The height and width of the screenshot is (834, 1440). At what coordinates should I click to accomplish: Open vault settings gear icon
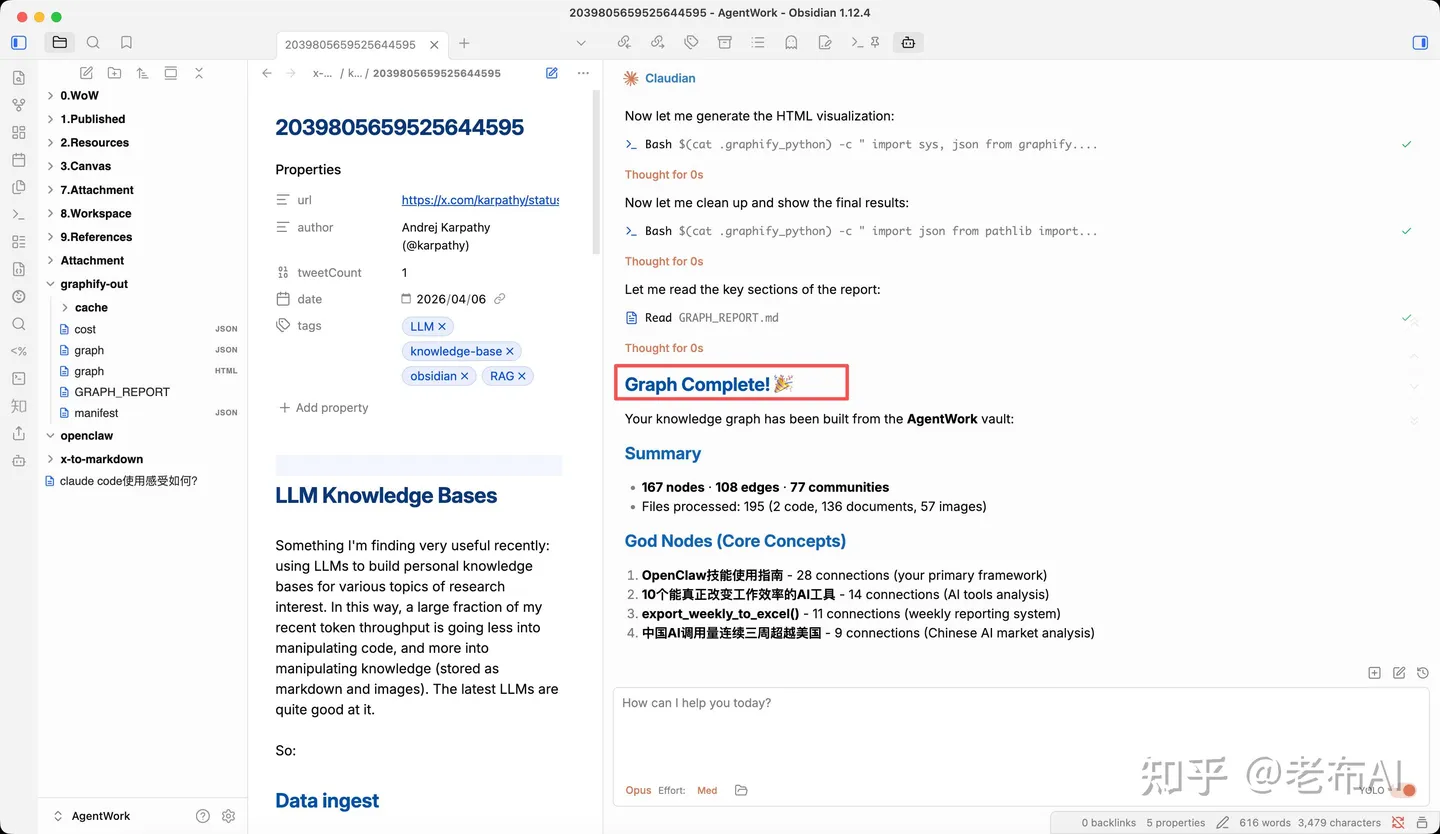coord(228,816)
